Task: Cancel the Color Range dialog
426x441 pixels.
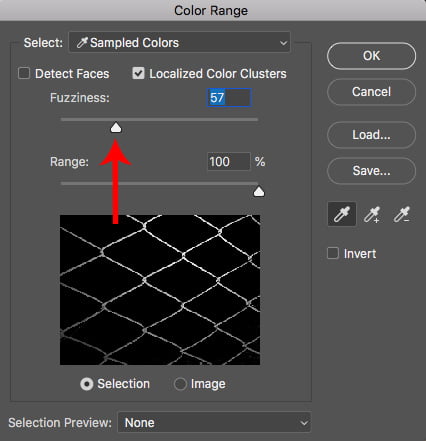Action: tap(371, 92)
